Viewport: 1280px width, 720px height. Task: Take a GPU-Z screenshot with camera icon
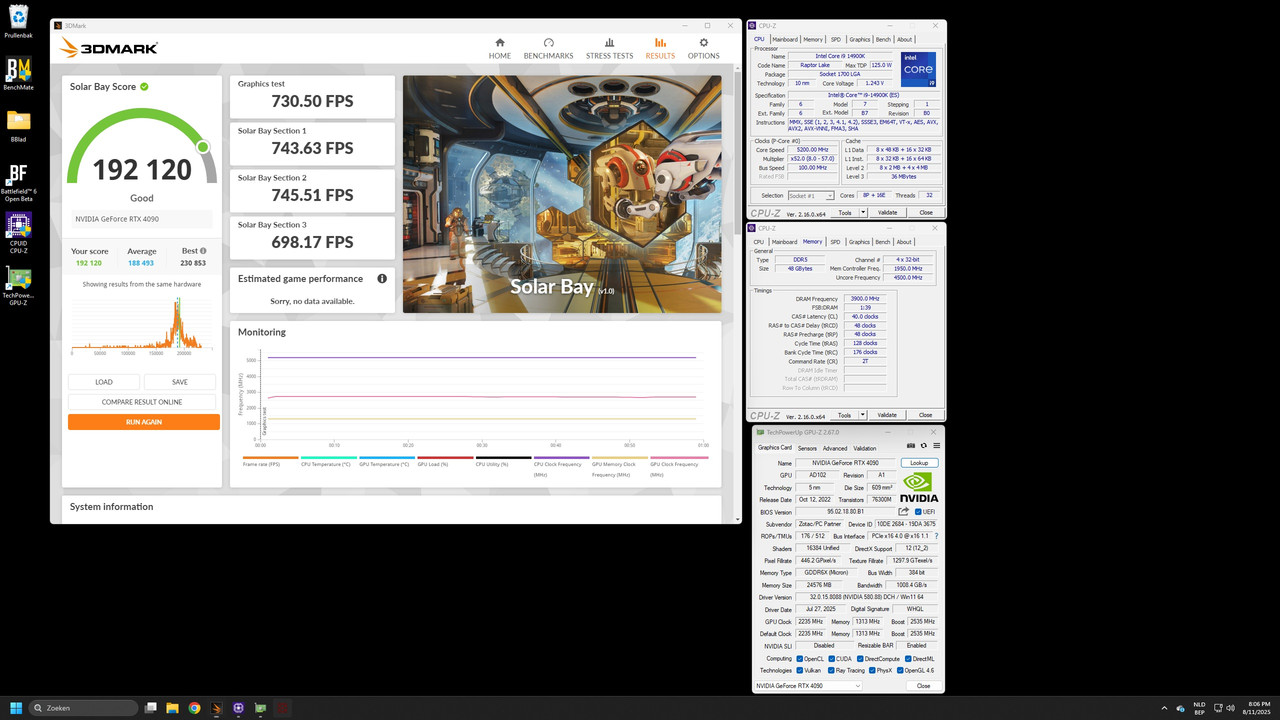[x=911, y=446]
